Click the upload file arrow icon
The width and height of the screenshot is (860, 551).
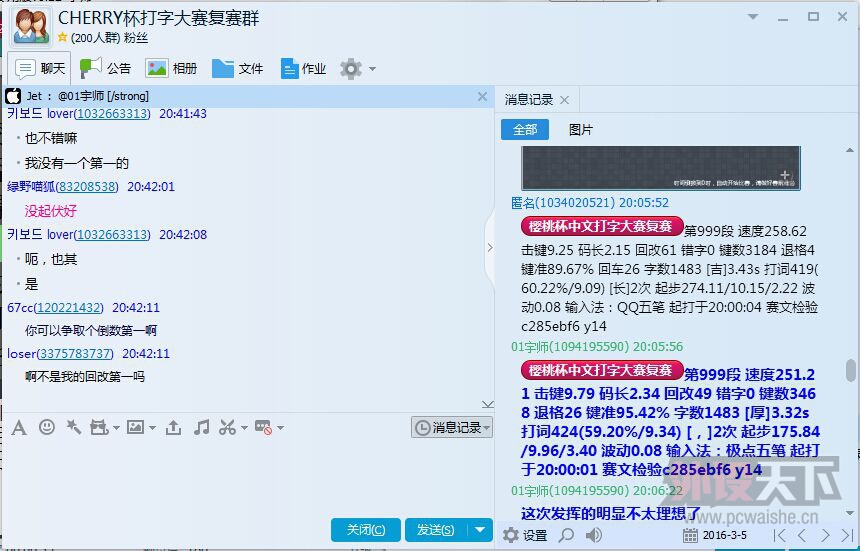[x=173, y=428]
